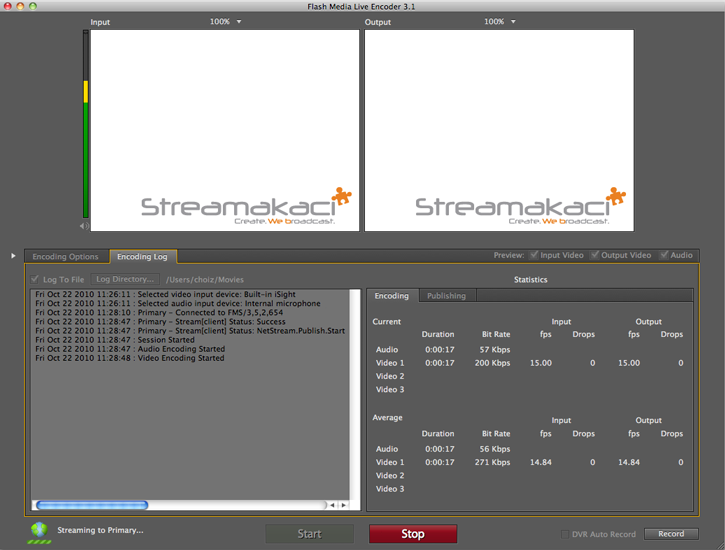Open the Publishing statistics tab
This screenshot has height=550, width=725.
[447, 296]
